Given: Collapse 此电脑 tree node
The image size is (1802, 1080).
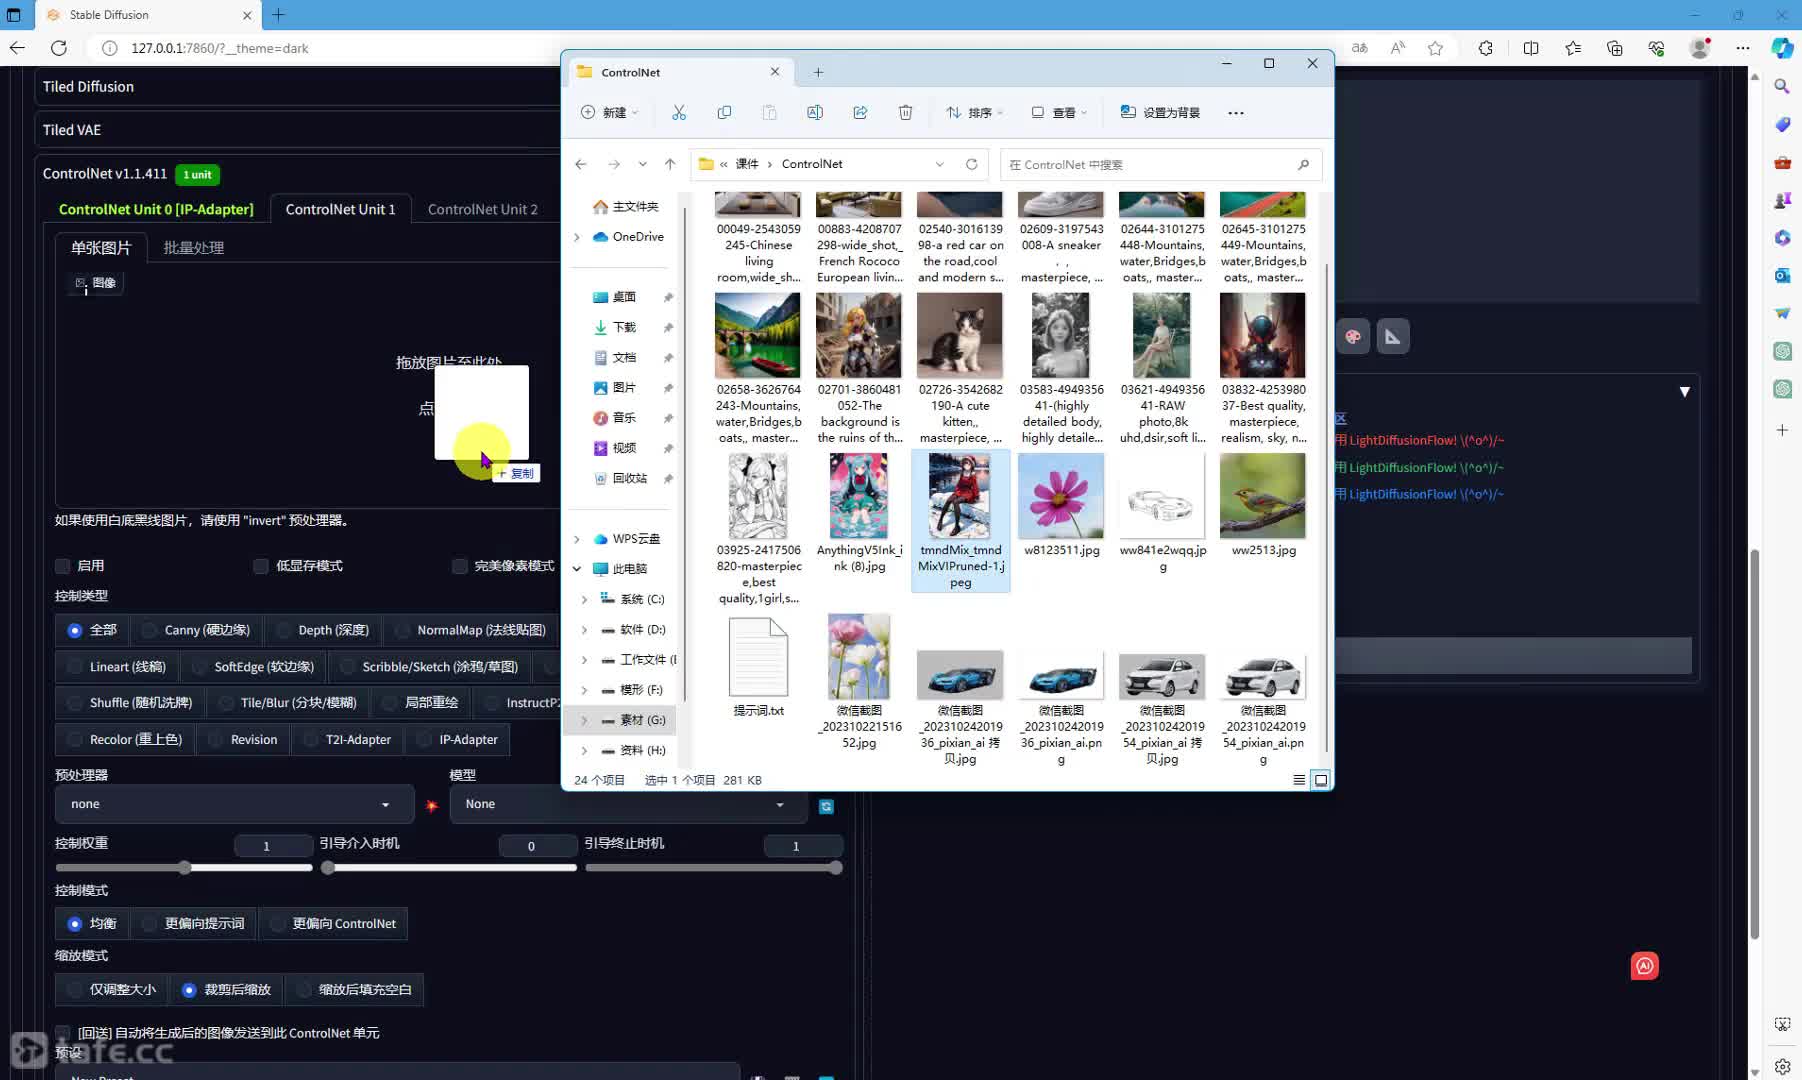Looking at the screenshot, I should (x=577, y=569).
